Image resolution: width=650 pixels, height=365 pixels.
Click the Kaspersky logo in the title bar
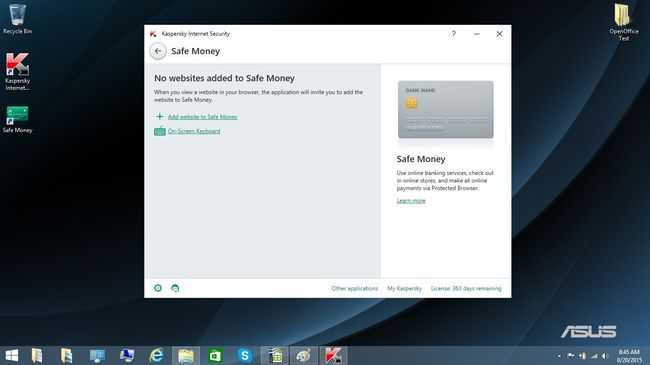coord(153,34)
